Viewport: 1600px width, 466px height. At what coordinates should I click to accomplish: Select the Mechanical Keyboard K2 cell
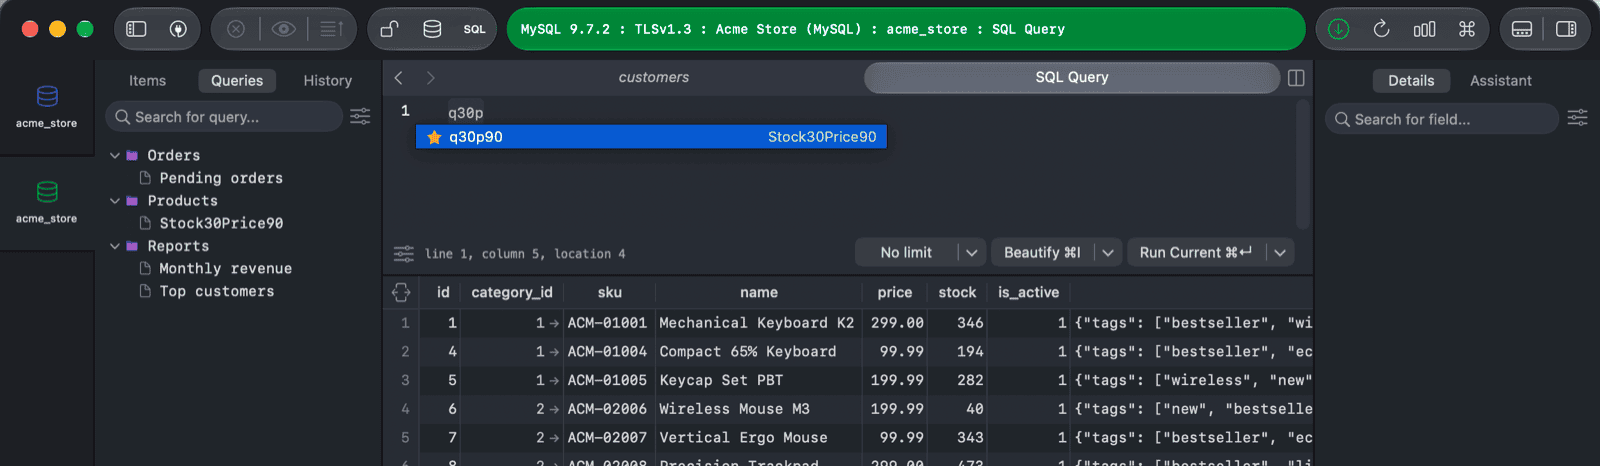759,323
